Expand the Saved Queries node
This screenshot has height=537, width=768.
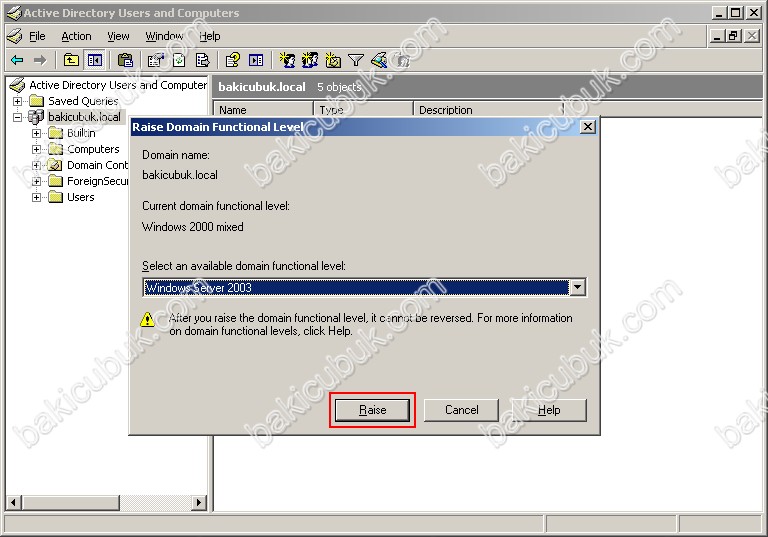point(18,101)
